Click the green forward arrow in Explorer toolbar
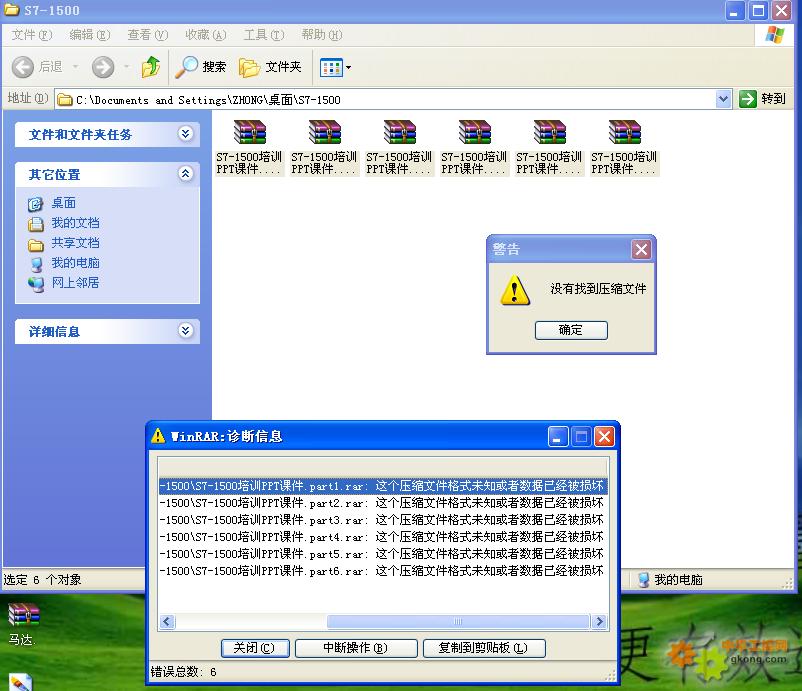This screenshot has height=691, width=802. click(103, 67)
